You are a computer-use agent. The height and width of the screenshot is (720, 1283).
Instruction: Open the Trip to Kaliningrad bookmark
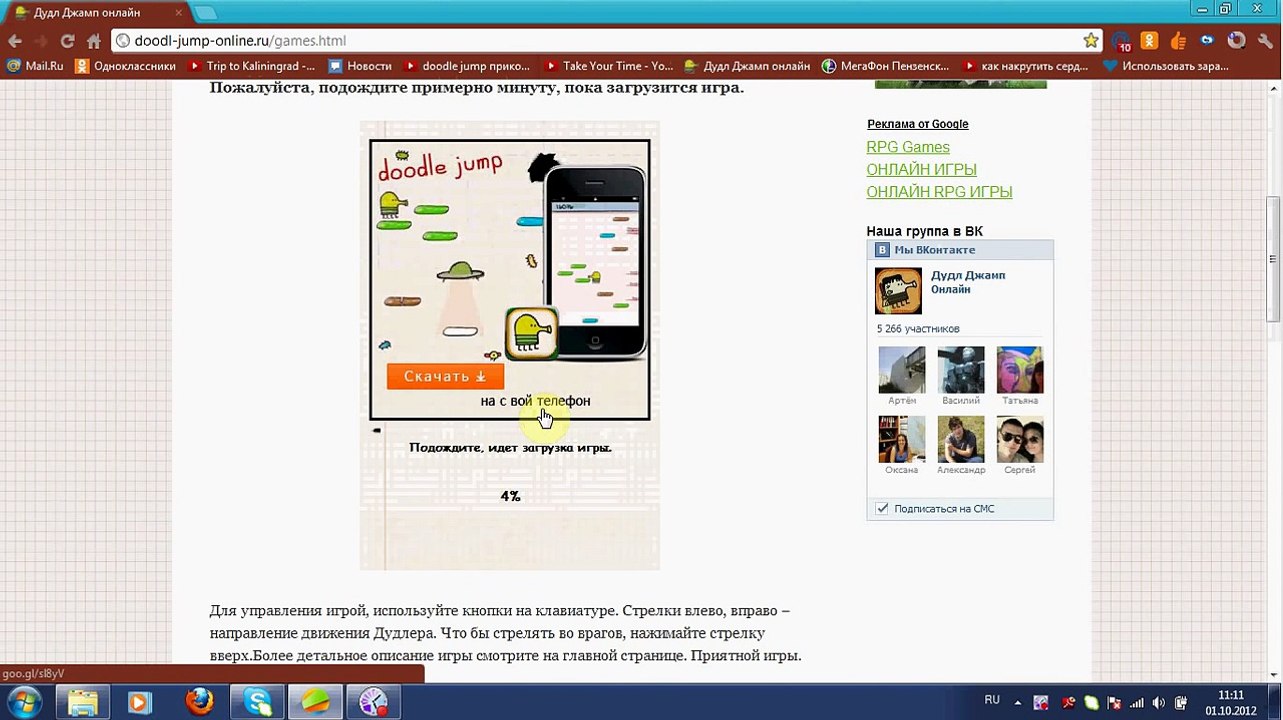(x=250, y=66)
